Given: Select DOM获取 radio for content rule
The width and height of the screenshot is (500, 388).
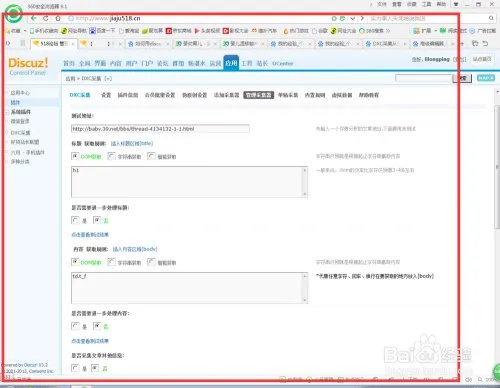Looking at the screenshot, I should [75, 262].
